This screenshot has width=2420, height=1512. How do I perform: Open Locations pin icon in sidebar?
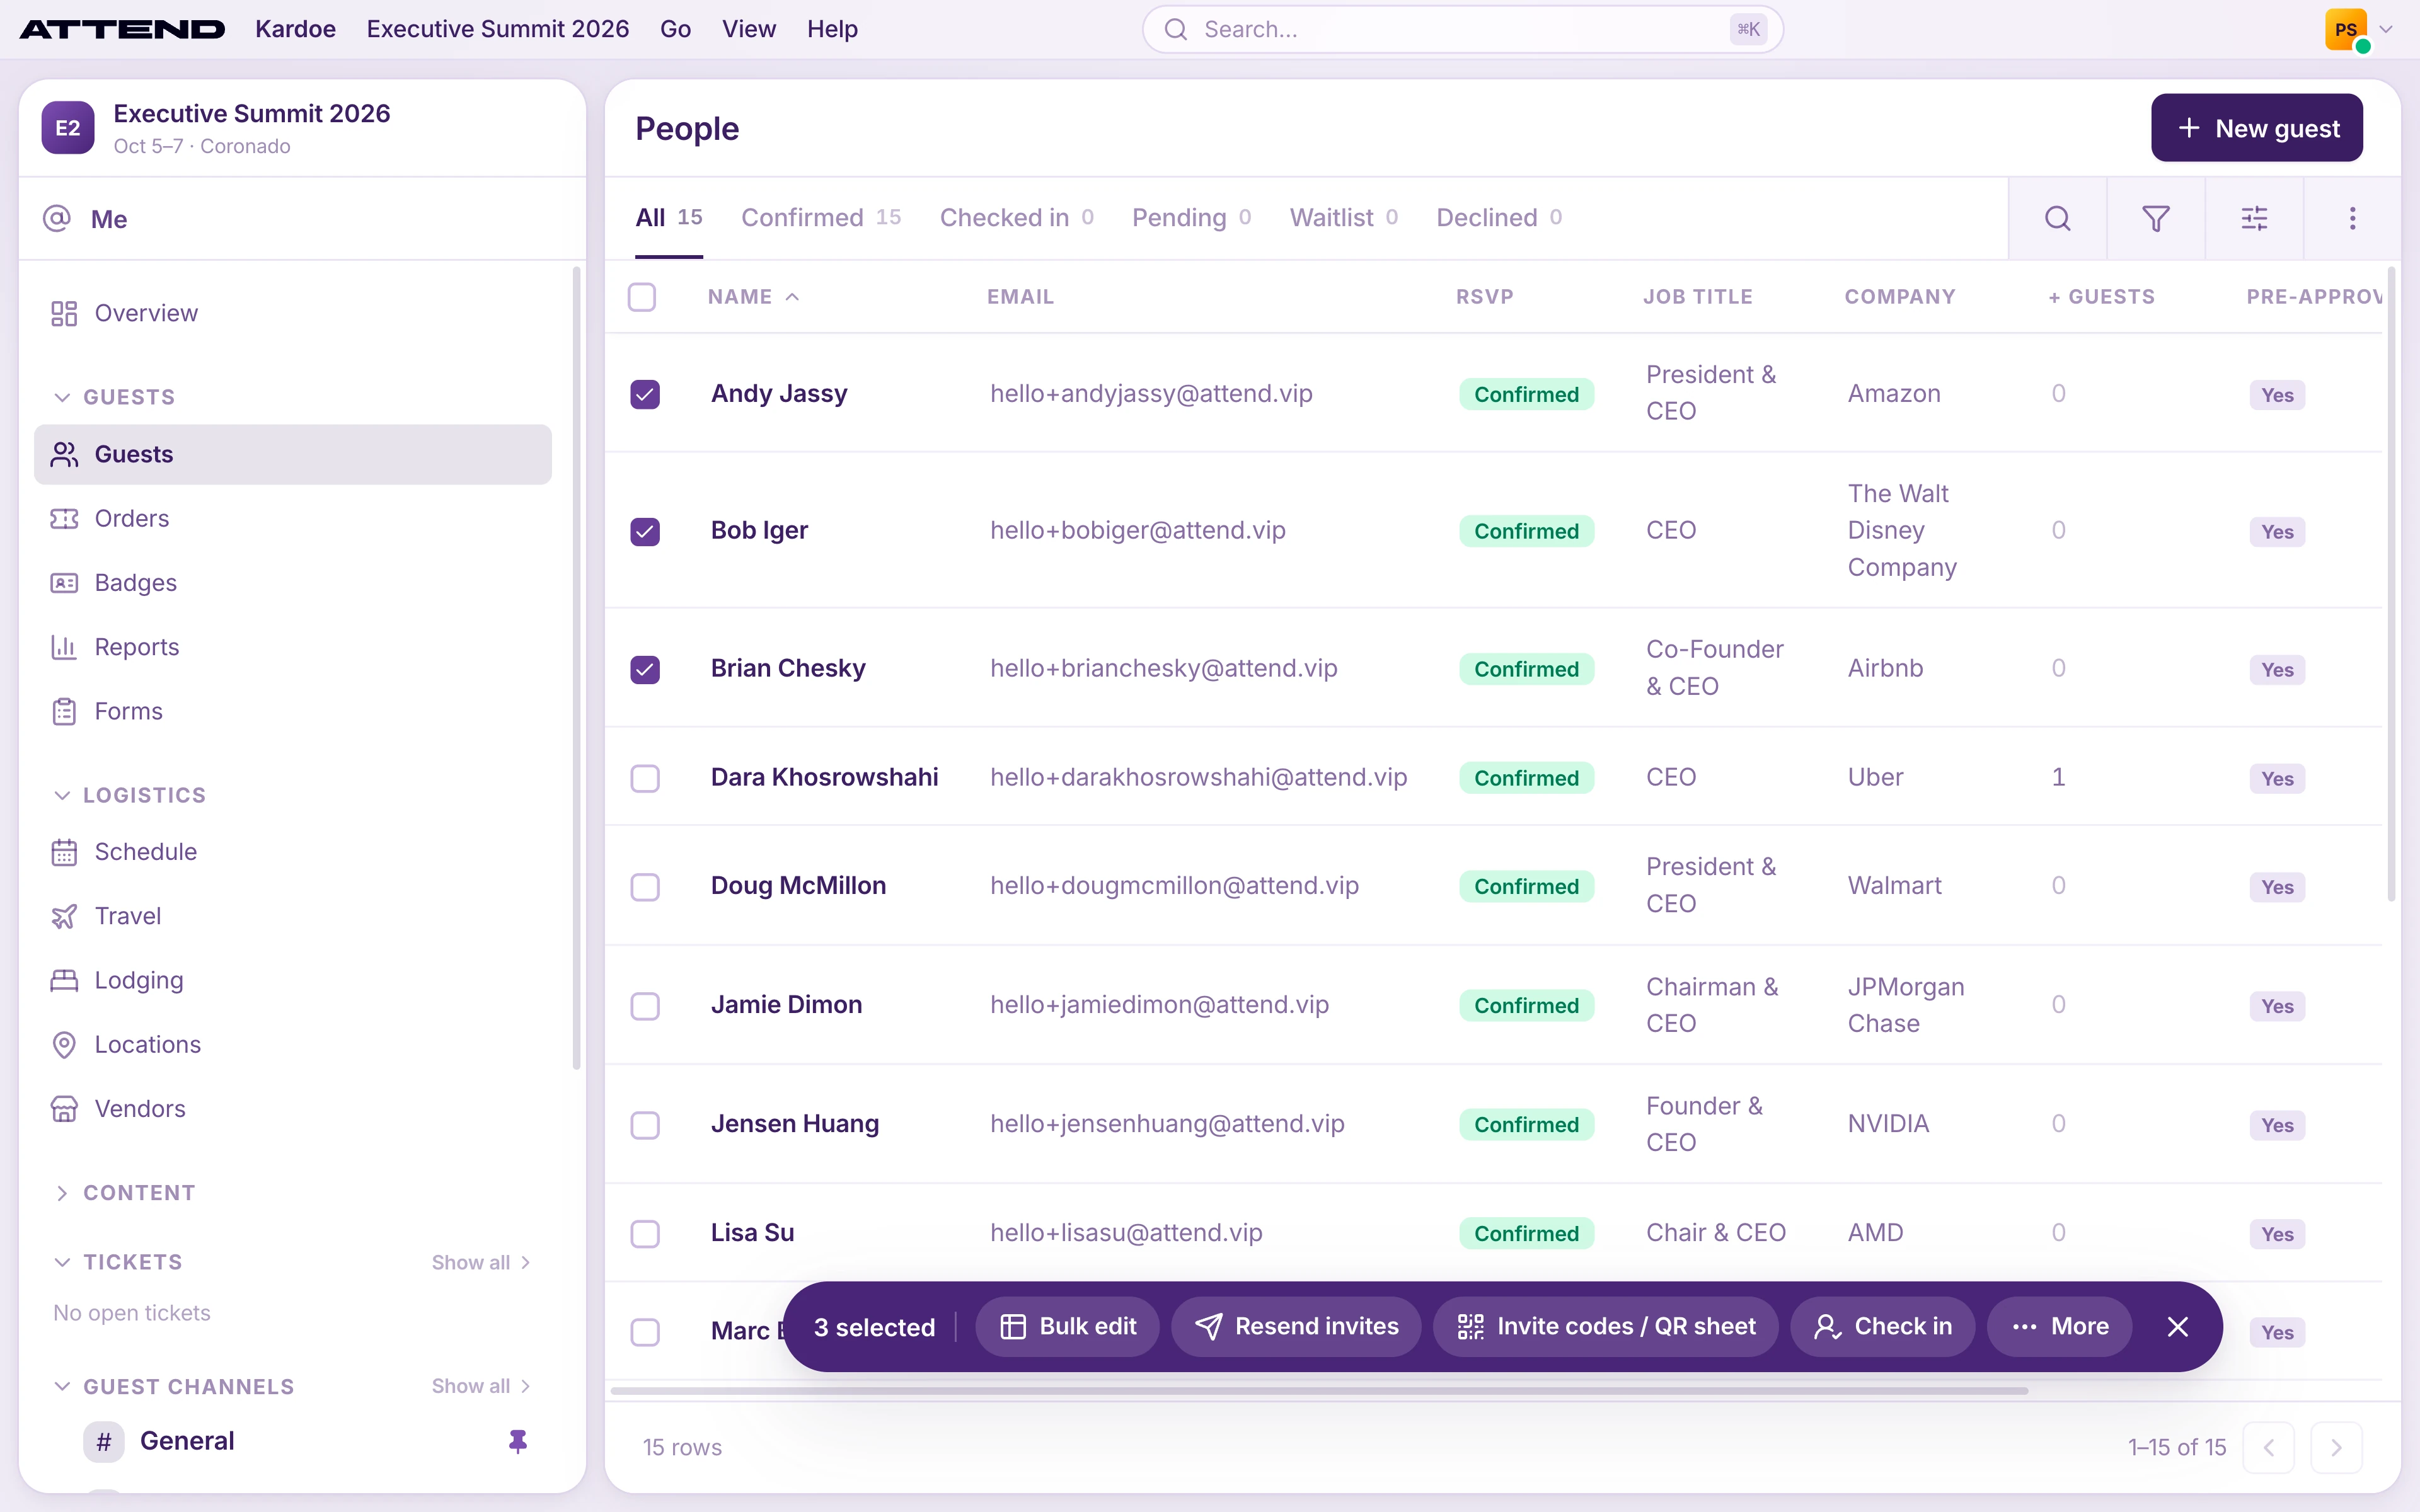(x=64, y=1045)
